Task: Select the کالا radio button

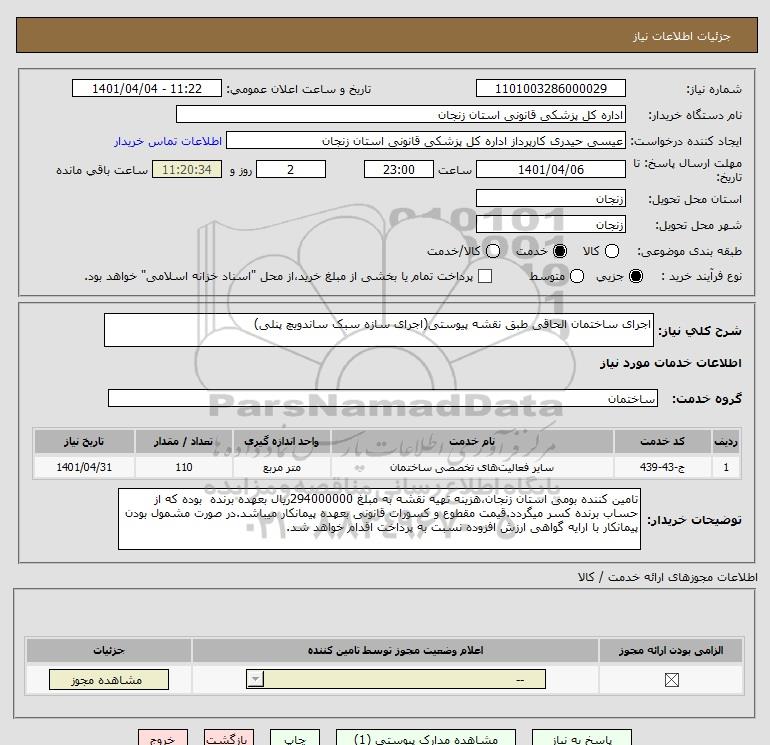Action: [x=611, y=251]
